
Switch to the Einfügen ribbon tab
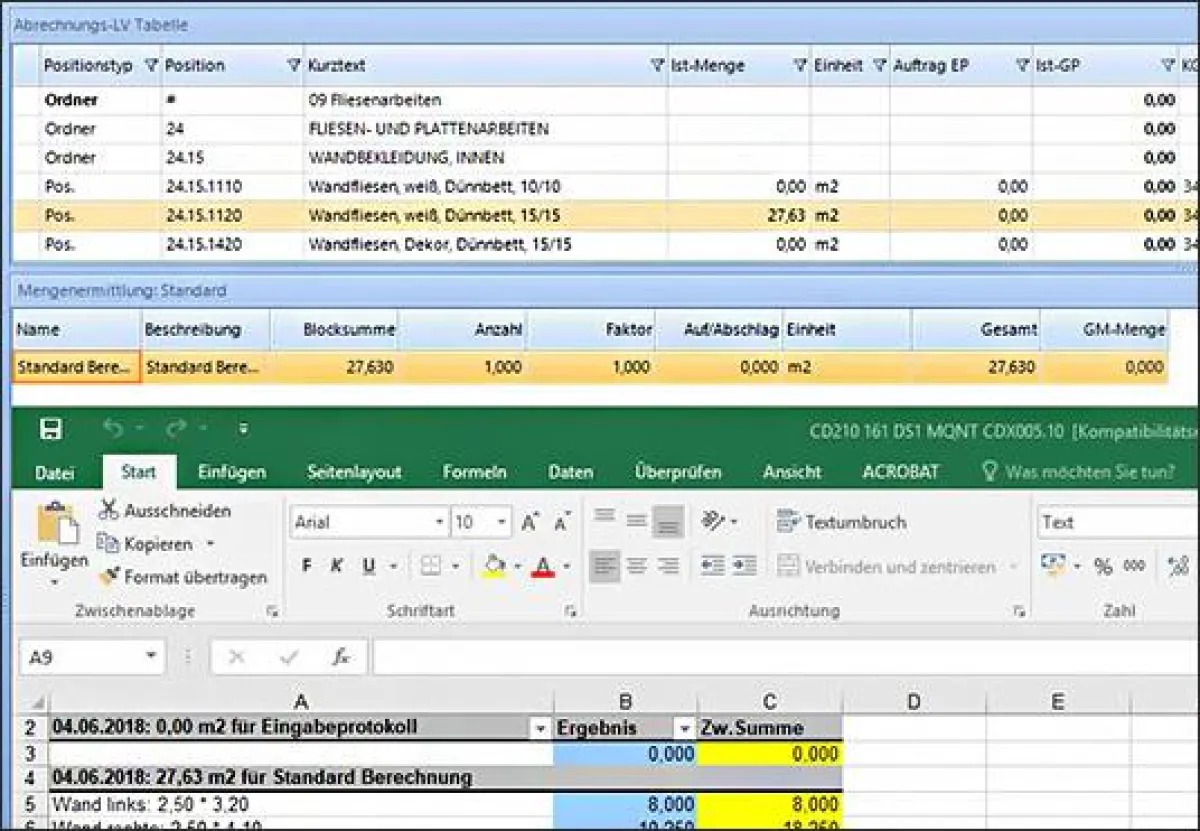(231, 471)
